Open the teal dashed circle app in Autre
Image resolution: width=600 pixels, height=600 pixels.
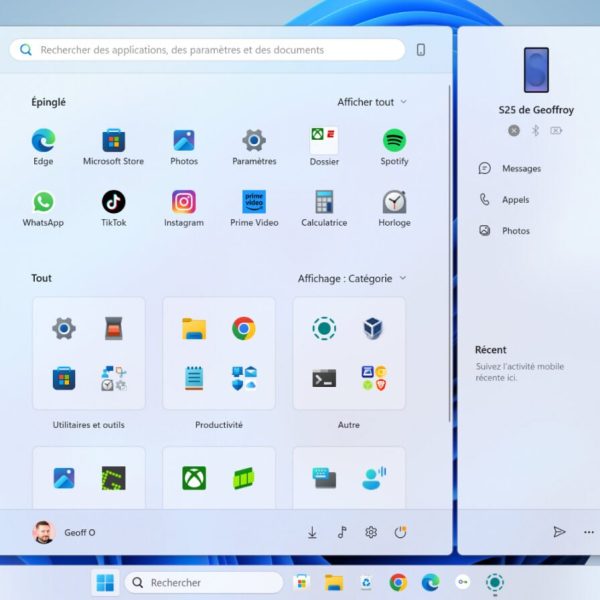pos(324,328)
